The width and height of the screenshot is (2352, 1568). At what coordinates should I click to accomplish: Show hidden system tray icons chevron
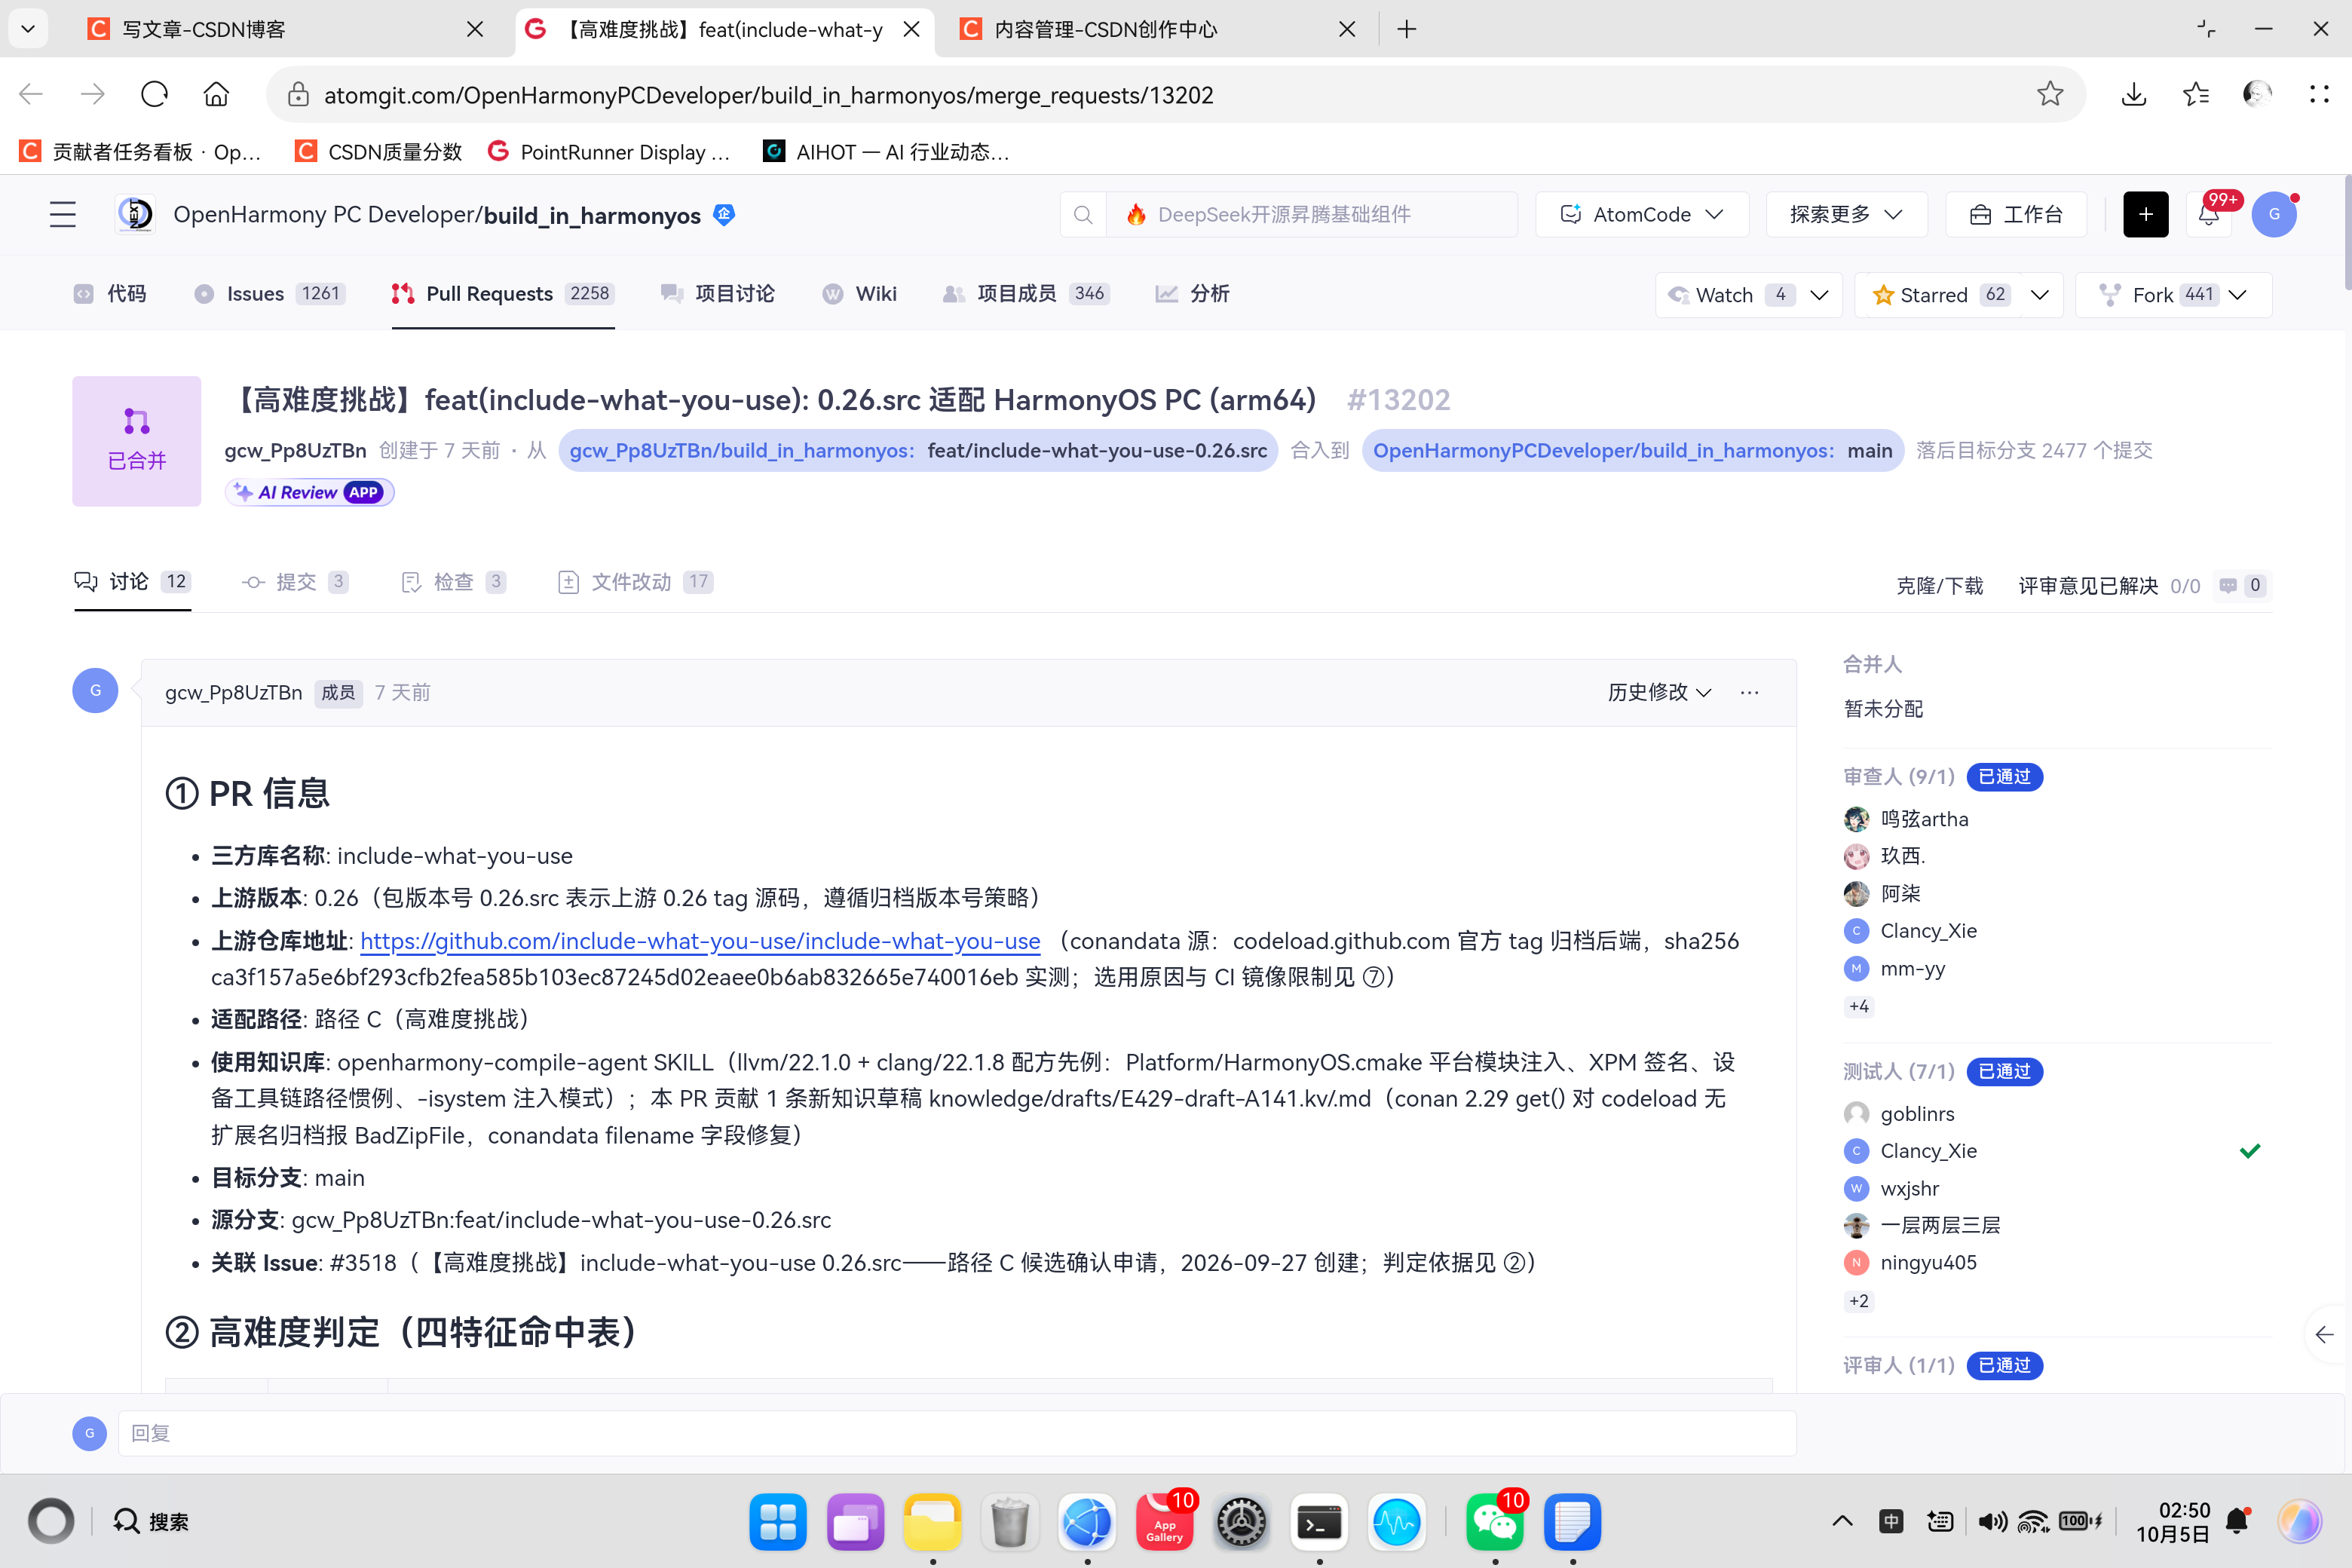[1842, 1522]
